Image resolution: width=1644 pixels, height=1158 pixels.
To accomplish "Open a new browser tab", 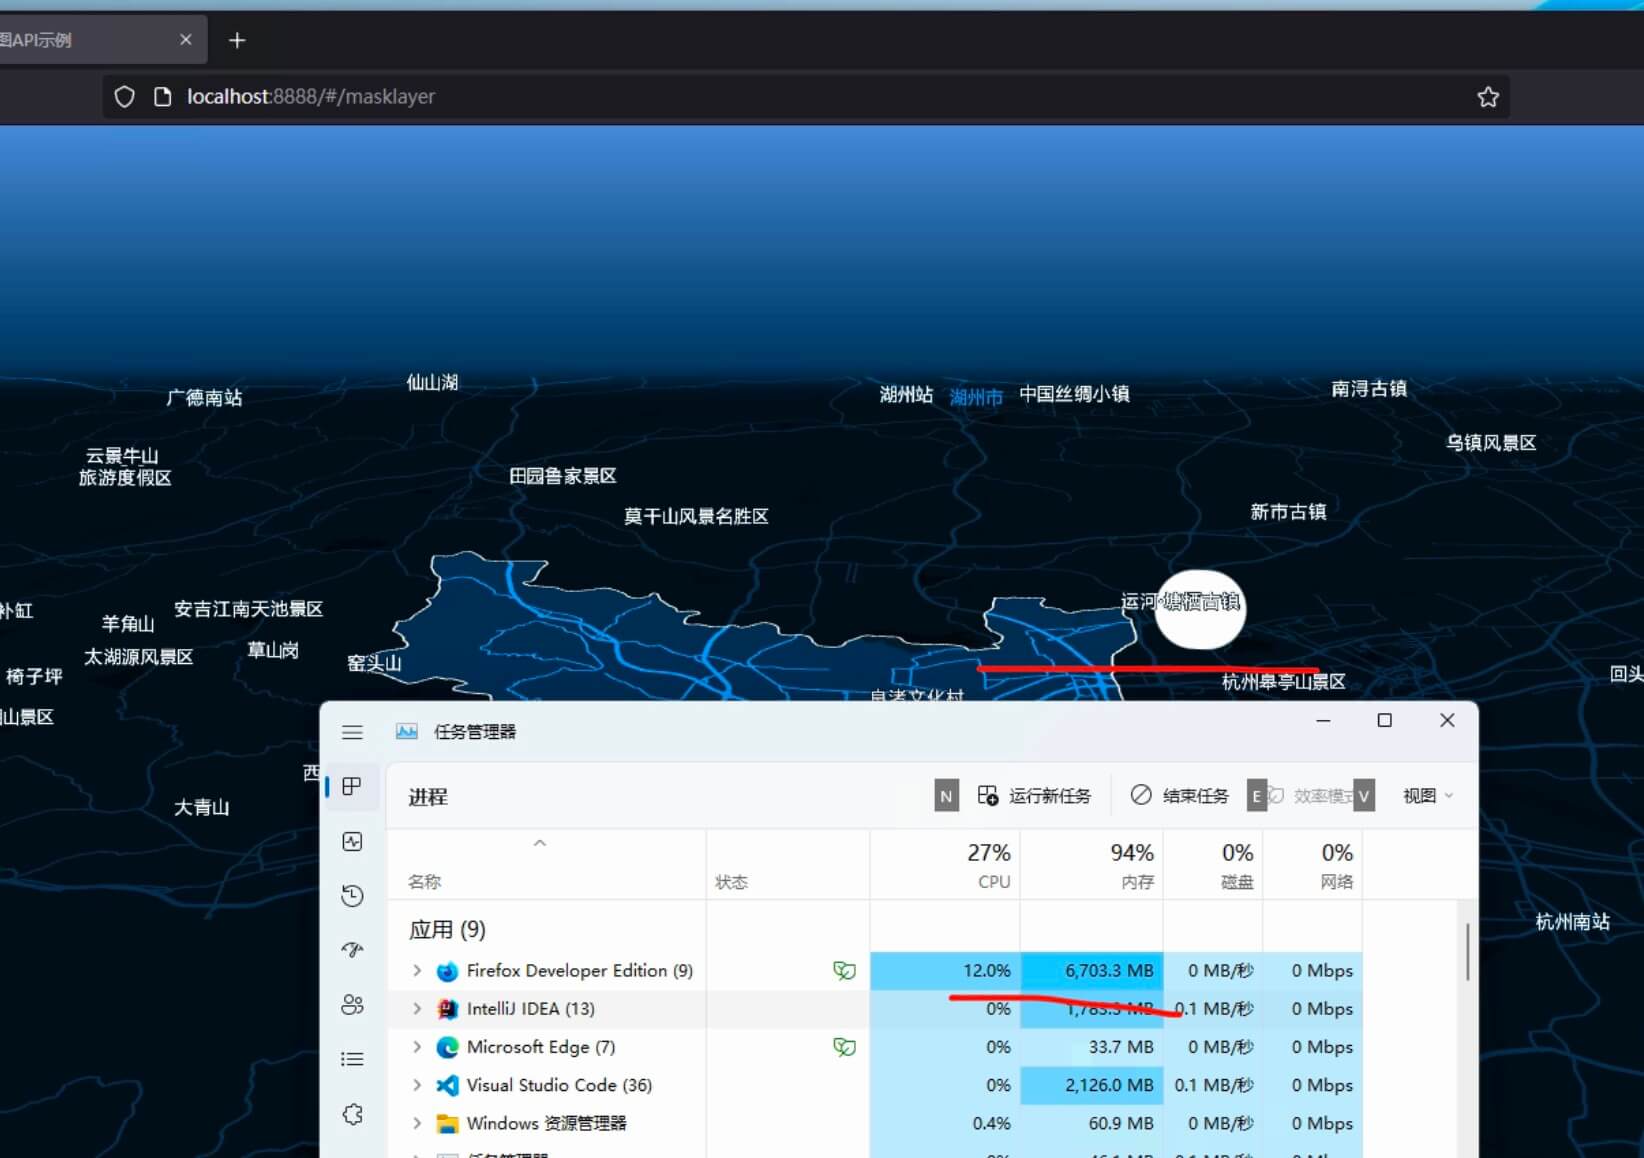I will click(237, 40).
